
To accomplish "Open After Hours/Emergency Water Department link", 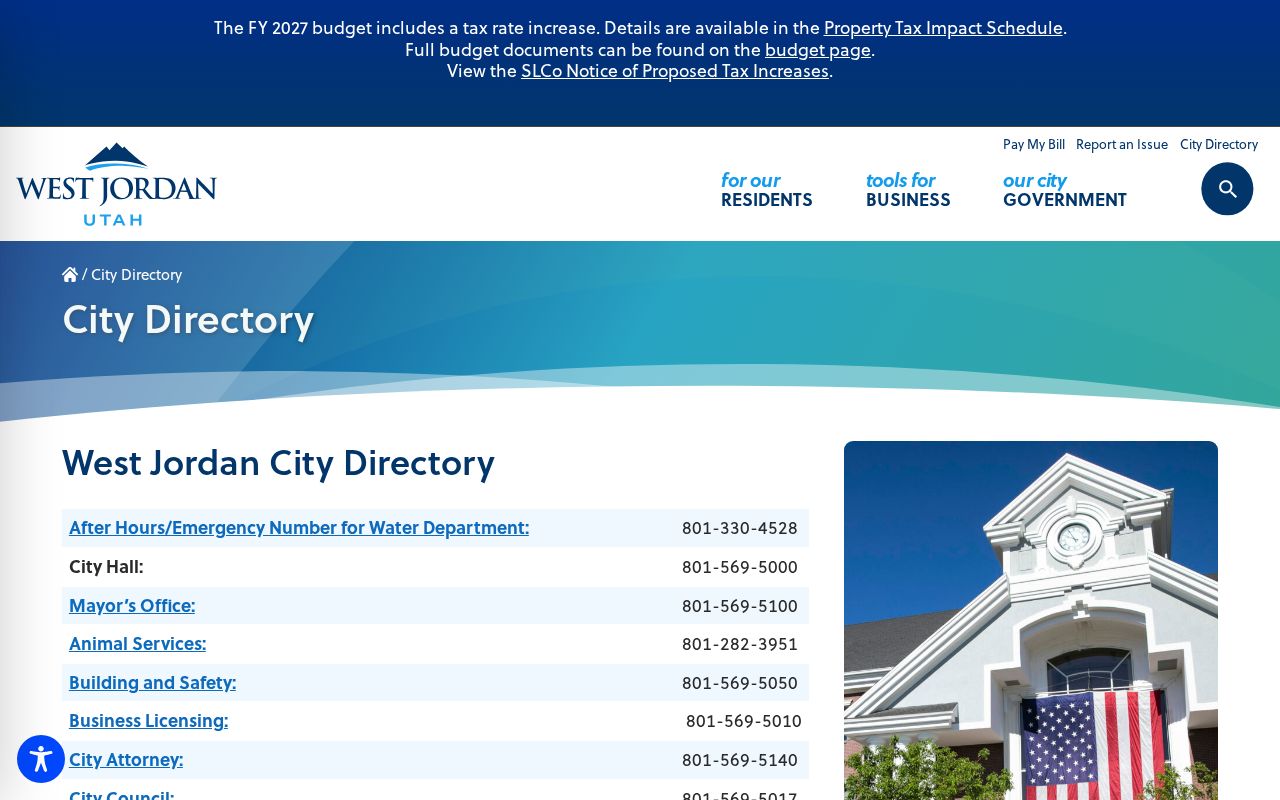I will (299, 527).
